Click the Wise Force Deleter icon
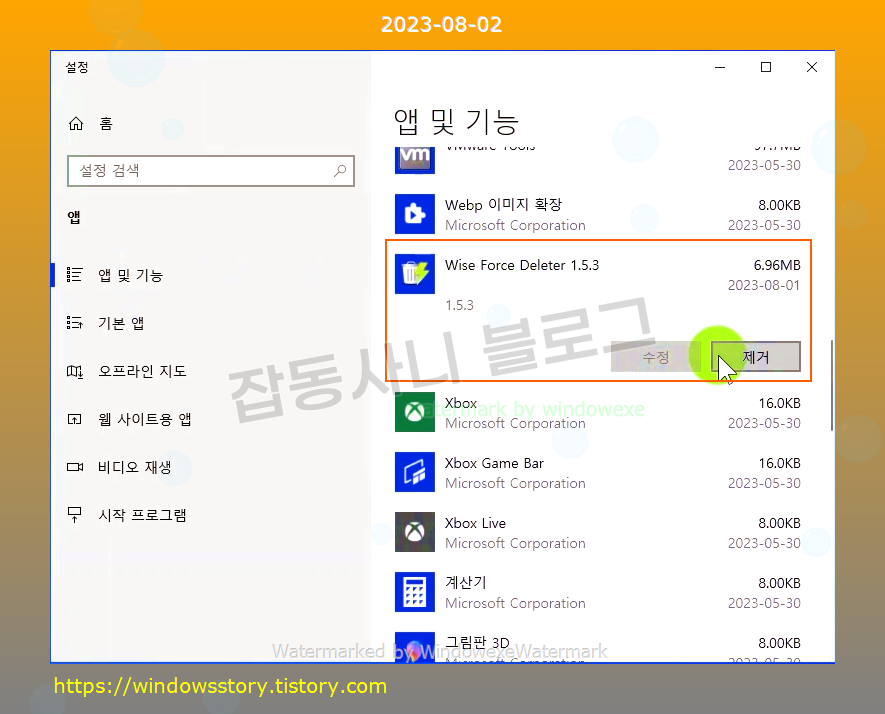This screenshot has width=885, height=714. (415, 274)
